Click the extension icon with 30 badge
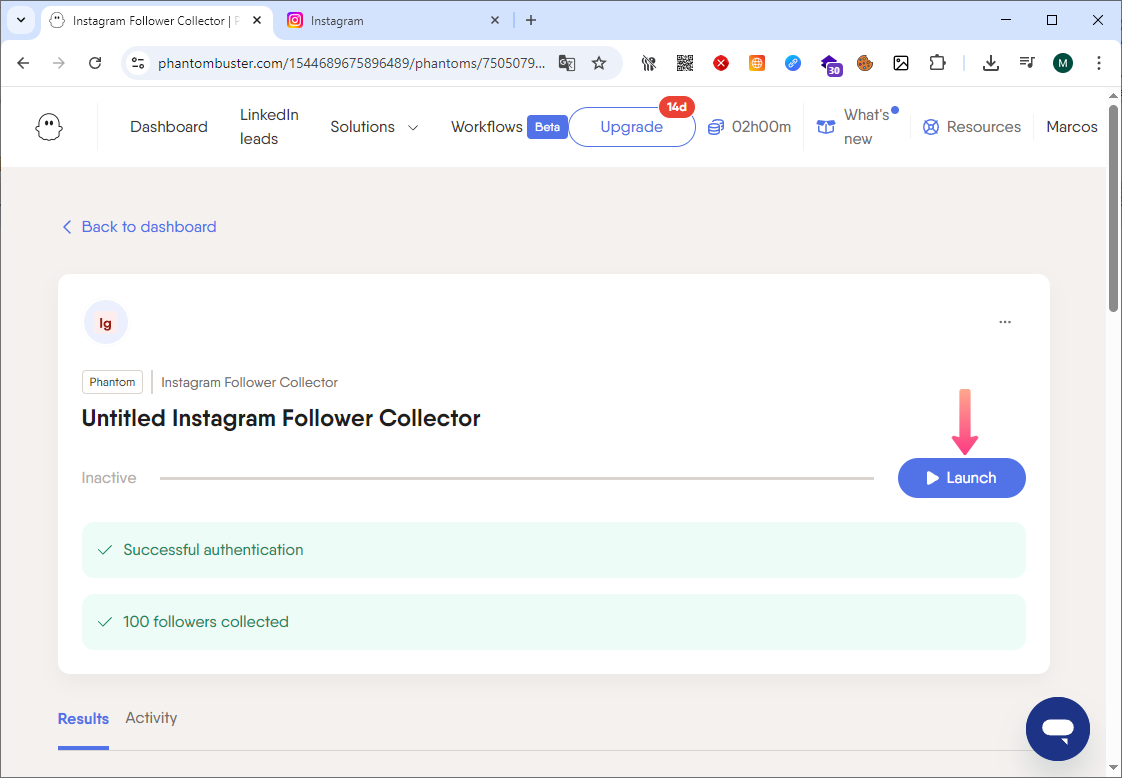Viewport: 1122px width, 778px height. [830, 64]
